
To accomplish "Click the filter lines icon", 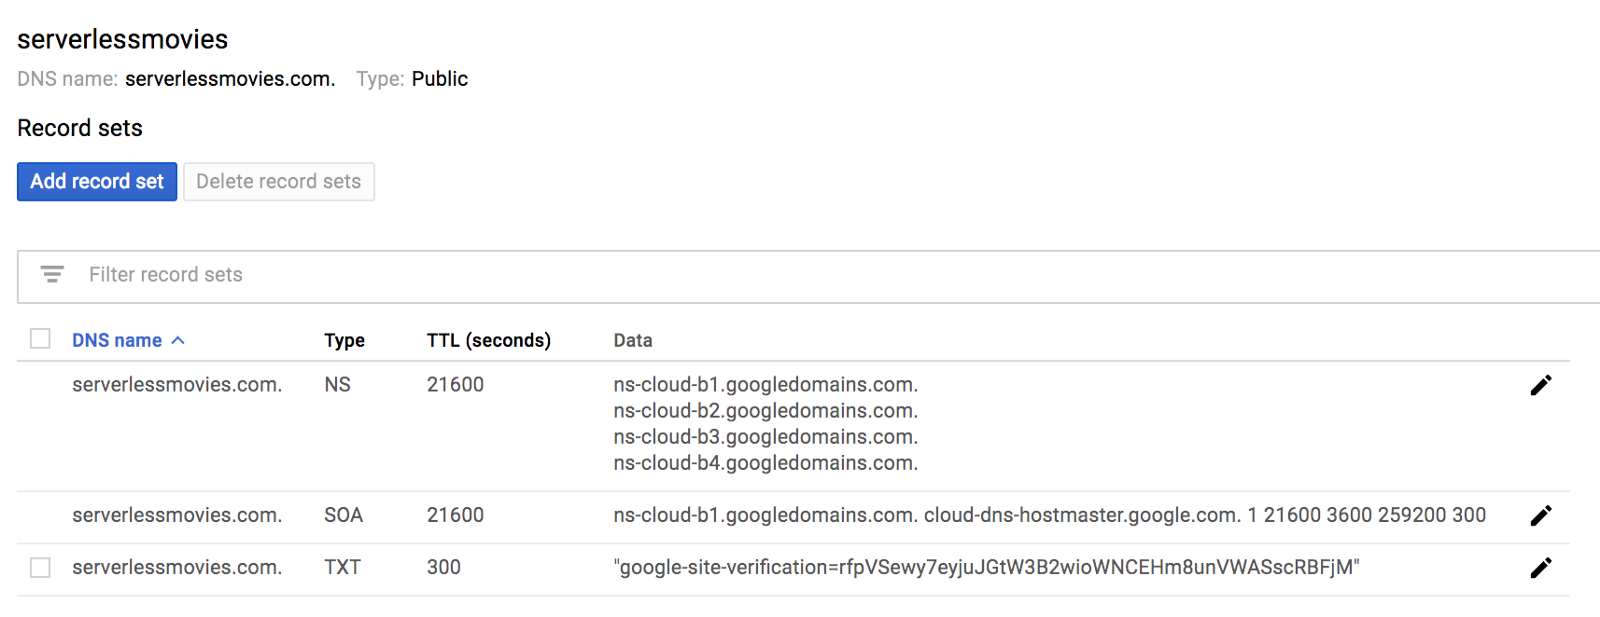I will point(52,274).
